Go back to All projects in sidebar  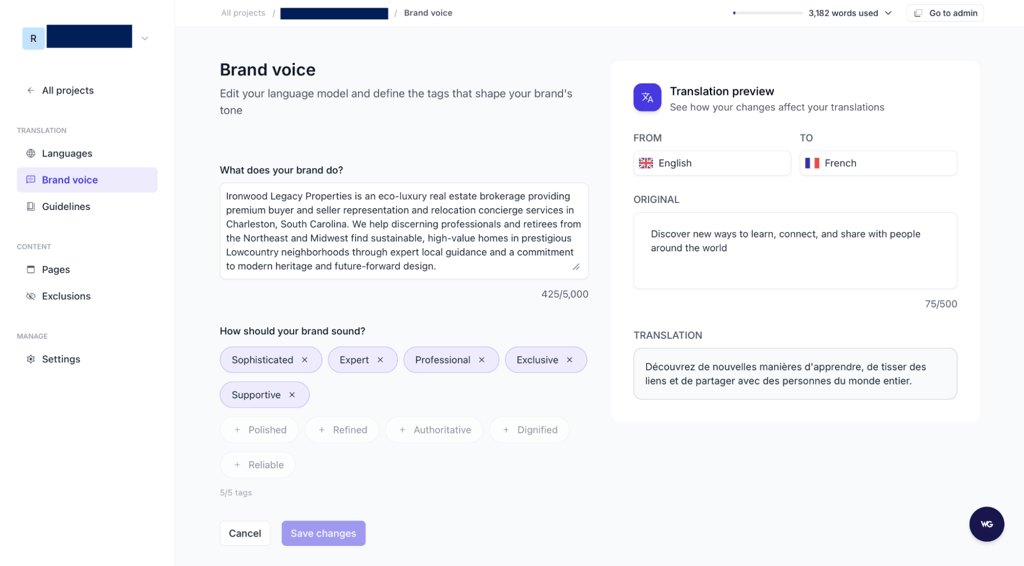(68, 91)
